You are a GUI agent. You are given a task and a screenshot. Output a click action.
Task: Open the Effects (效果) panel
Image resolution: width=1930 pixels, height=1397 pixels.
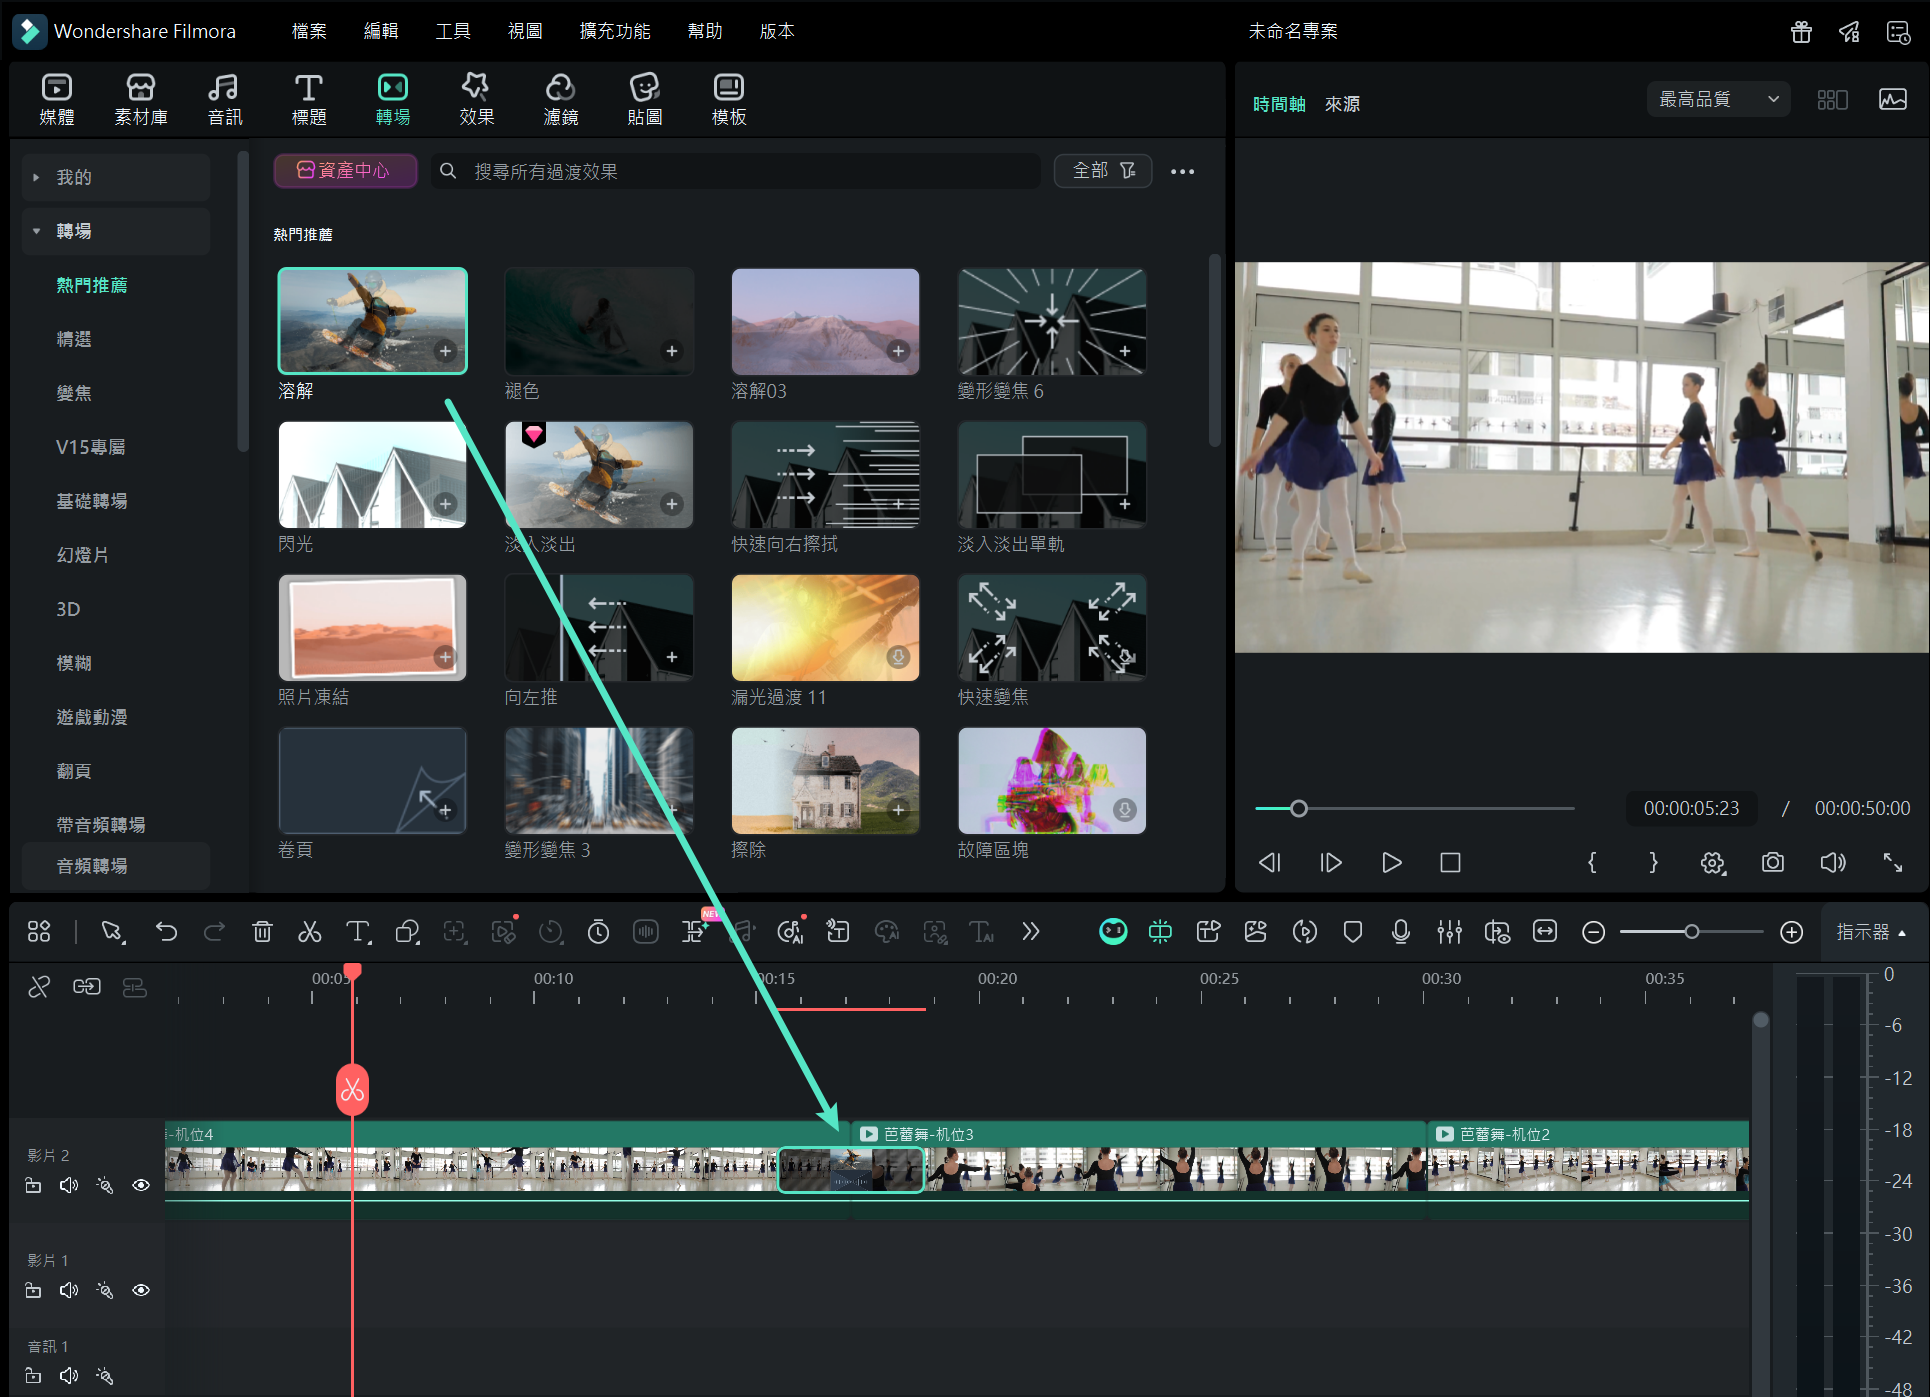coord(476,99)
